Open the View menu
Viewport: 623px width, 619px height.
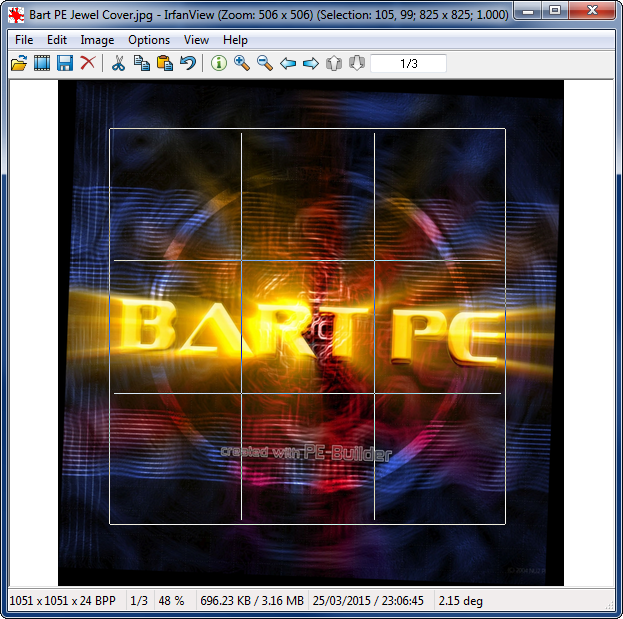196,40
